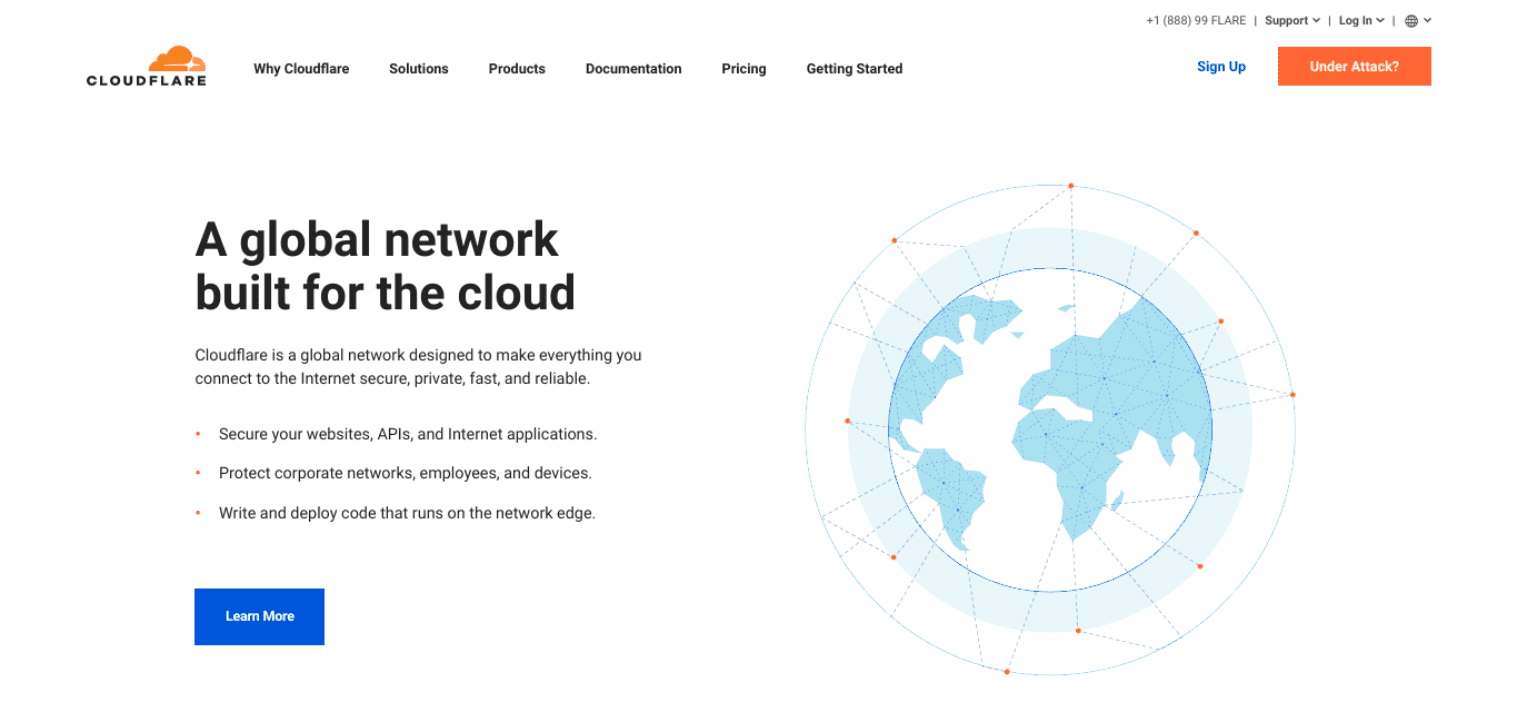Open the Documentation menu
The image size is (1517, 702).
633,68
